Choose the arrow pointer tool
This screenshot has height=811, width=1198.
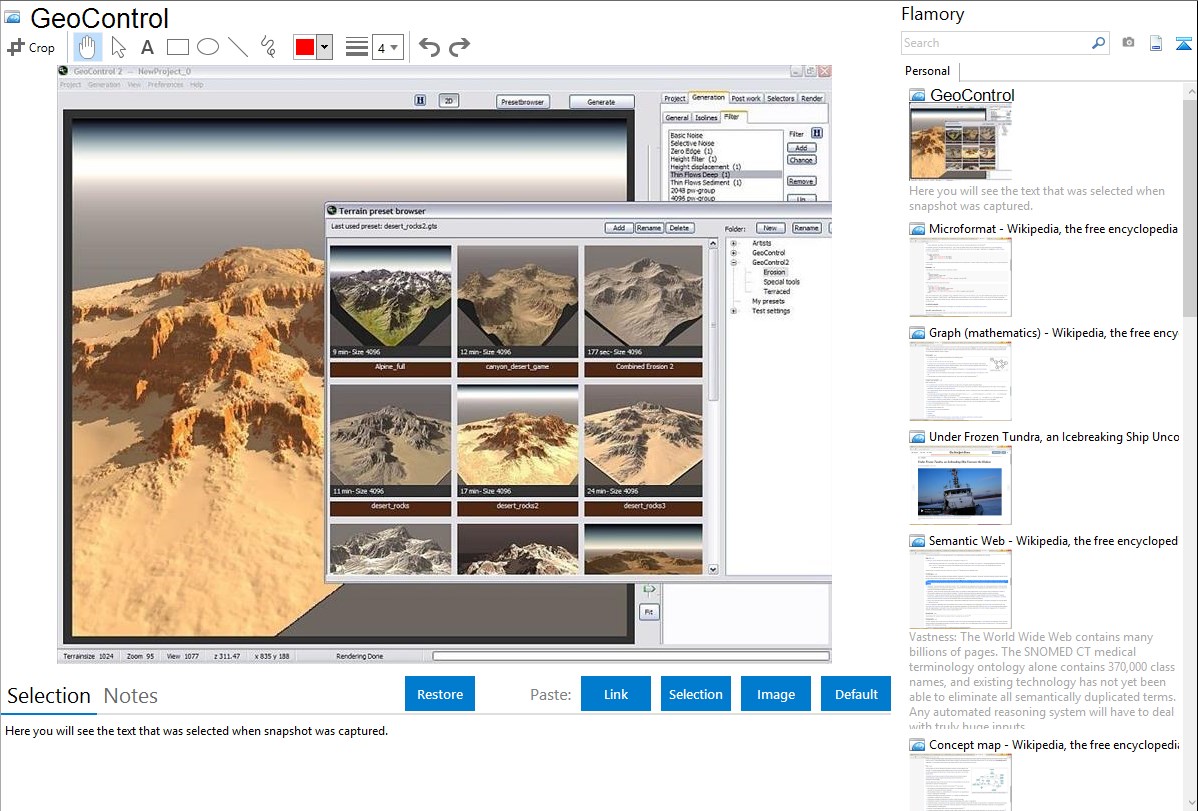point(118,47)
